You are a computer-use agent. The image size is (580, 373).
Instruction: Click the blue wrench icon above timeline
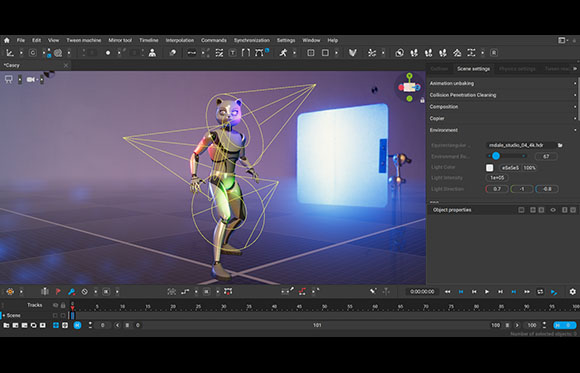71,292
